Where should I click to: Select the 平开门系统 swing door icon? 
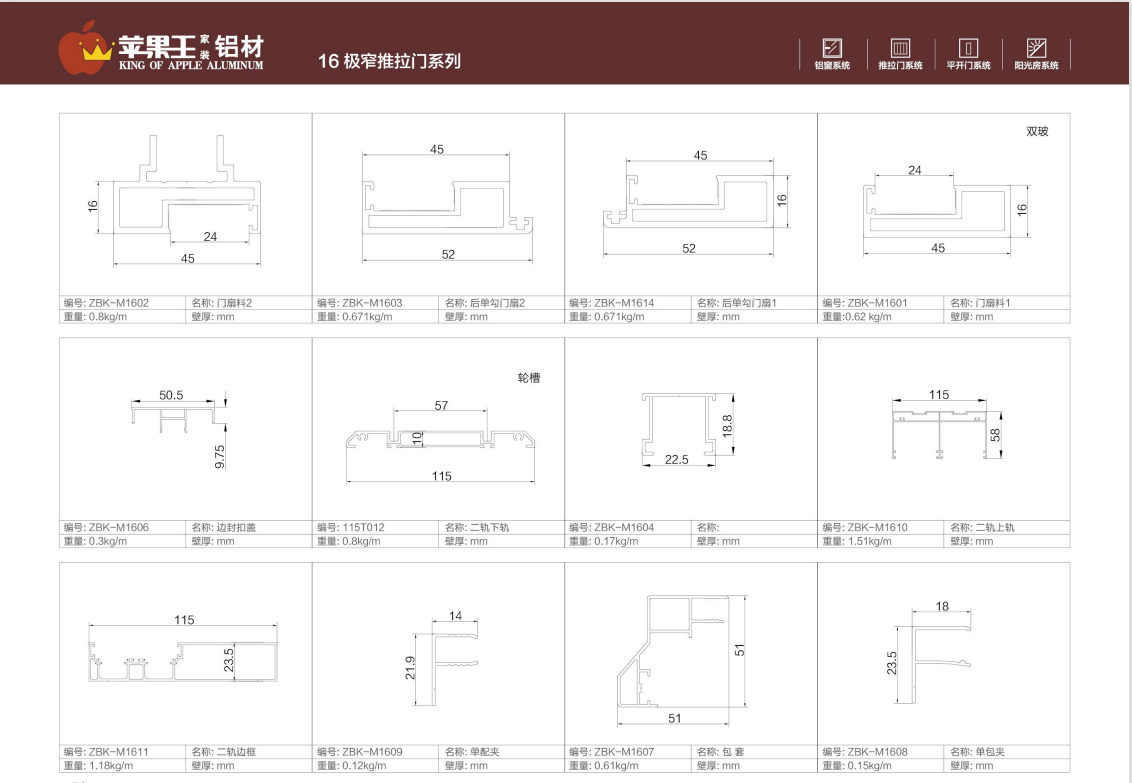968,48
